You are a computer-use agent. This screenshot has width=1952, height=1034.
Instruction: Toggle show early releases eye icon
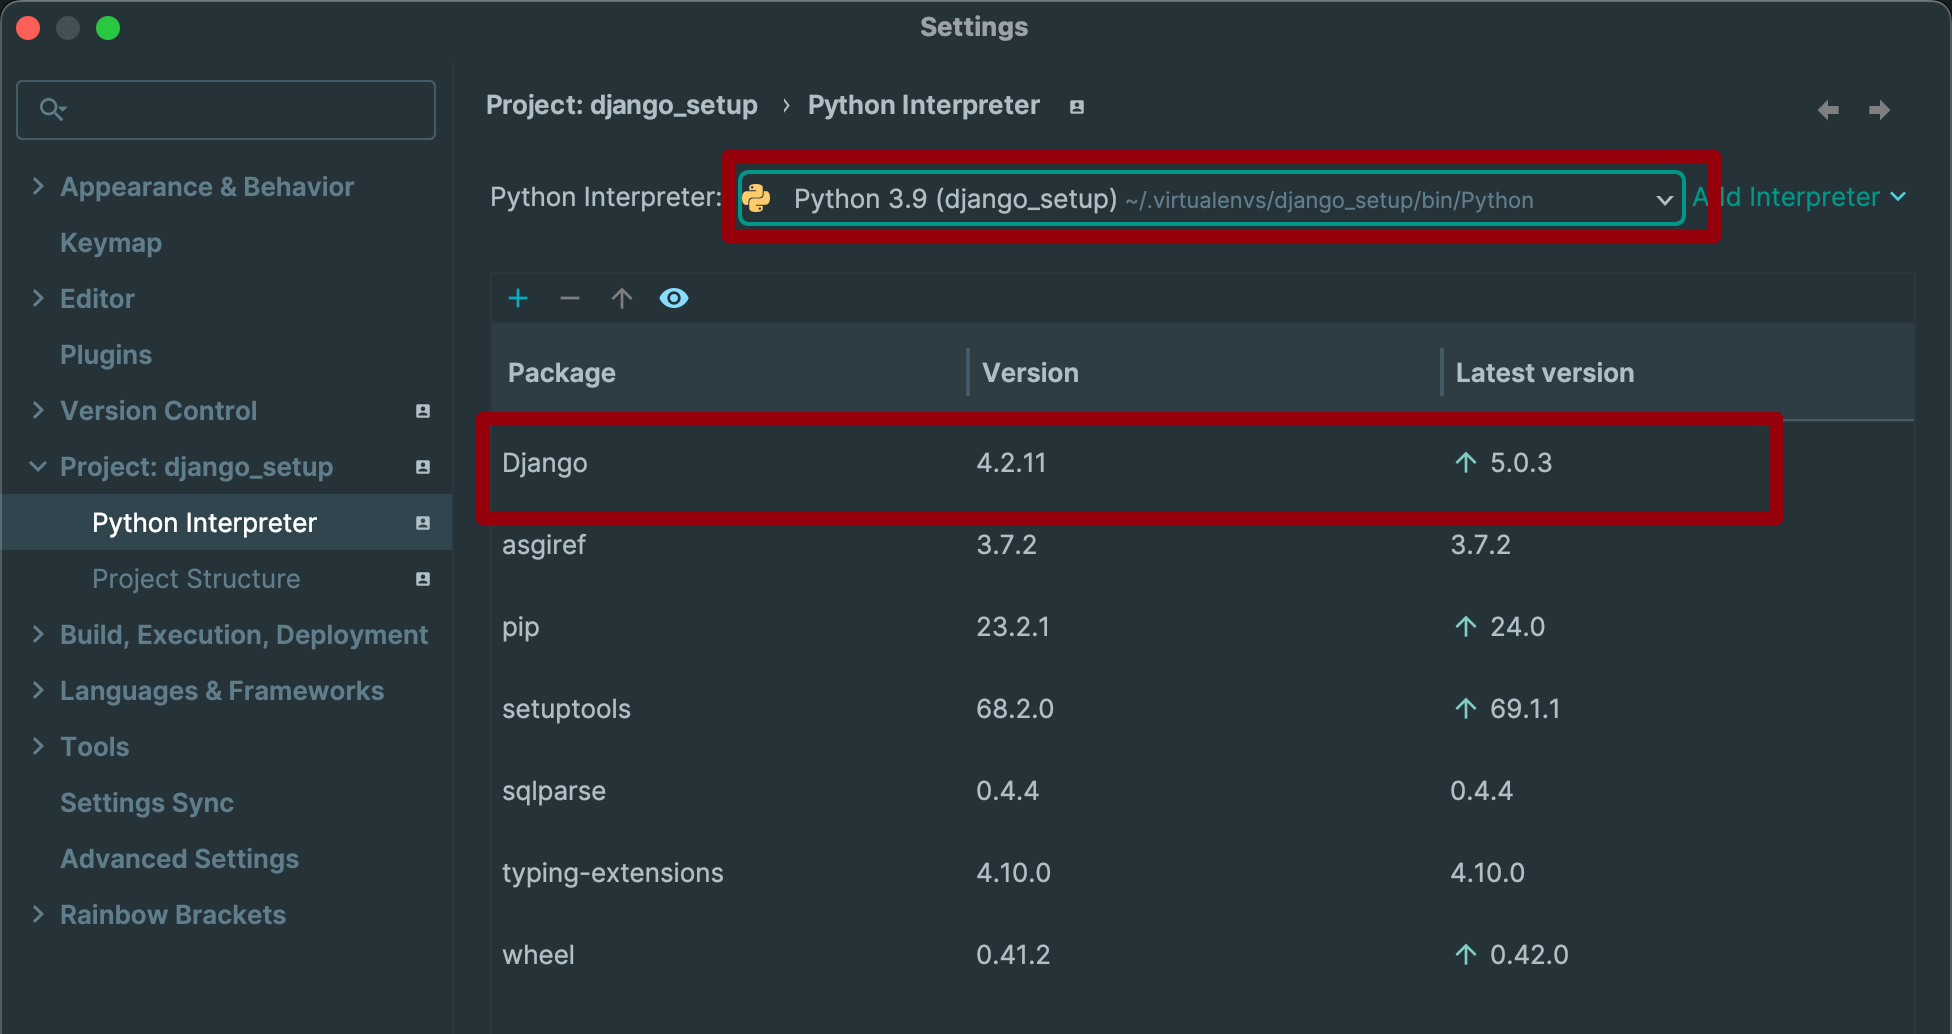674,298
